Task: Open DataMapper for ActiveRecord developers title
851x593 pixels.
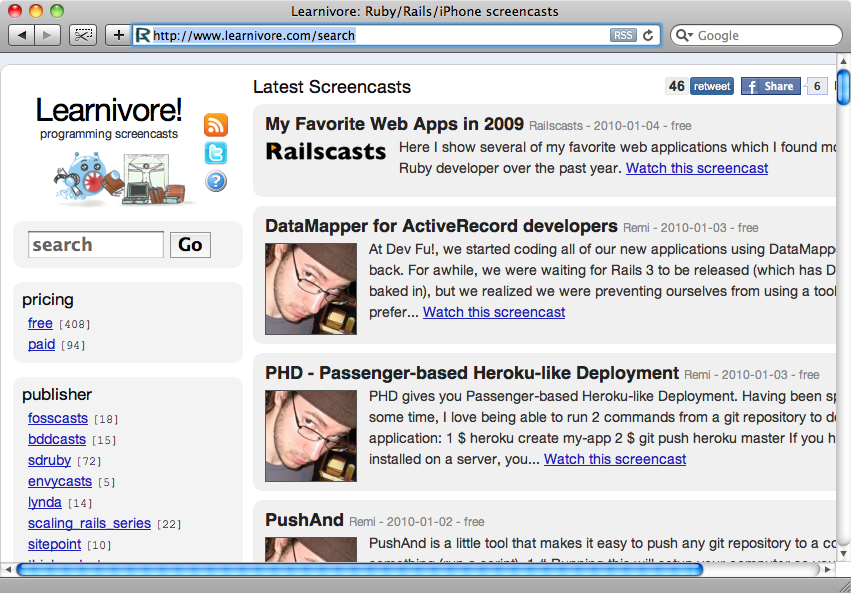Action: [441, 226]
